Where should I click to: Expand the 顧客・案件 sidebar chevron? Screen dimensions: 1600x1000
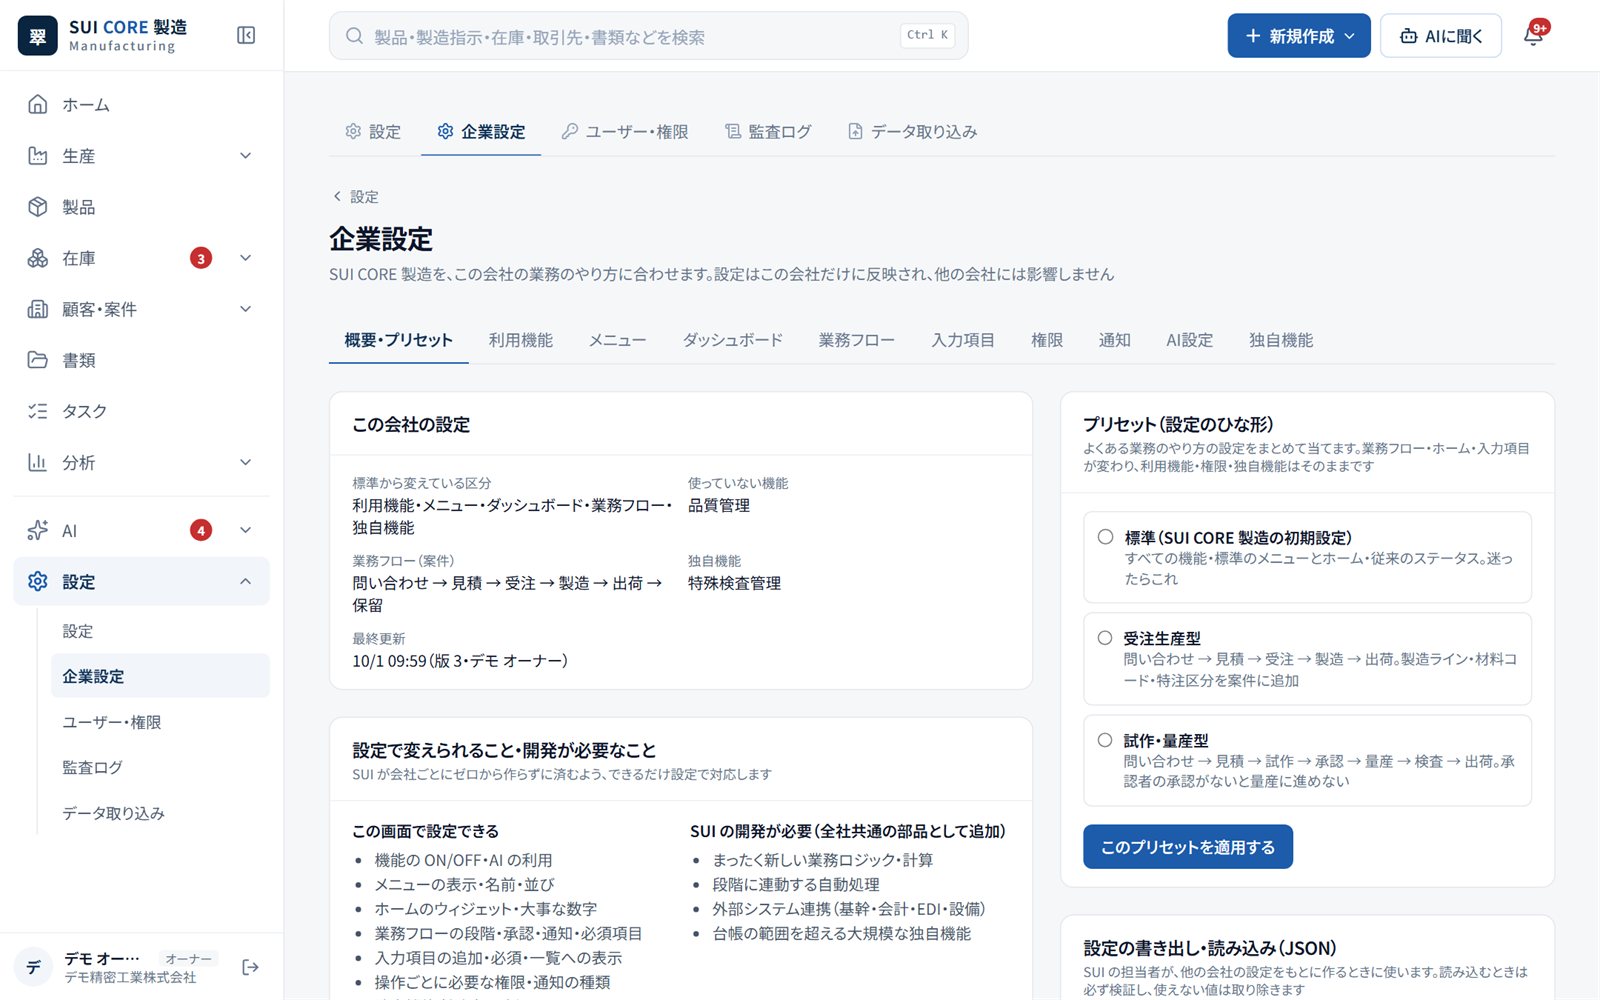[x=246, y=309]
